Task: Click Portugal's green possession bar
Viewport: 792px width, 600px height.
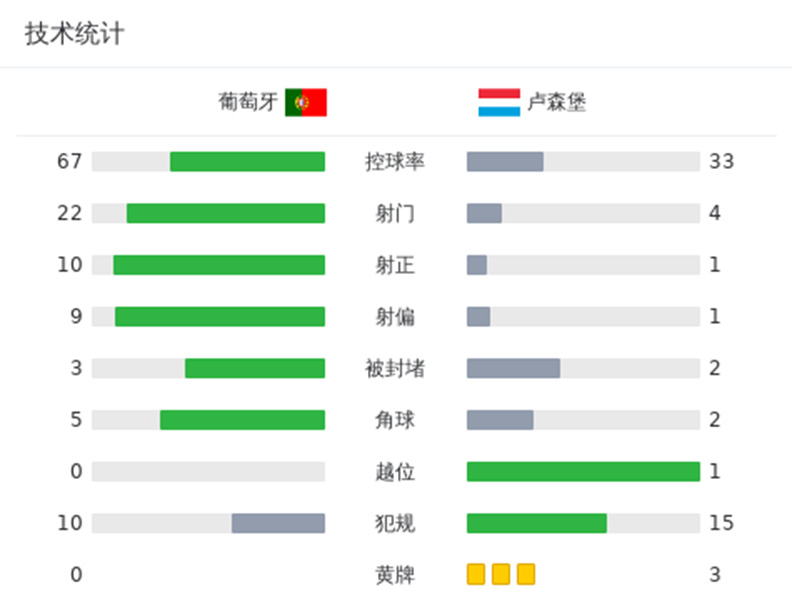Action: [247, 161]
